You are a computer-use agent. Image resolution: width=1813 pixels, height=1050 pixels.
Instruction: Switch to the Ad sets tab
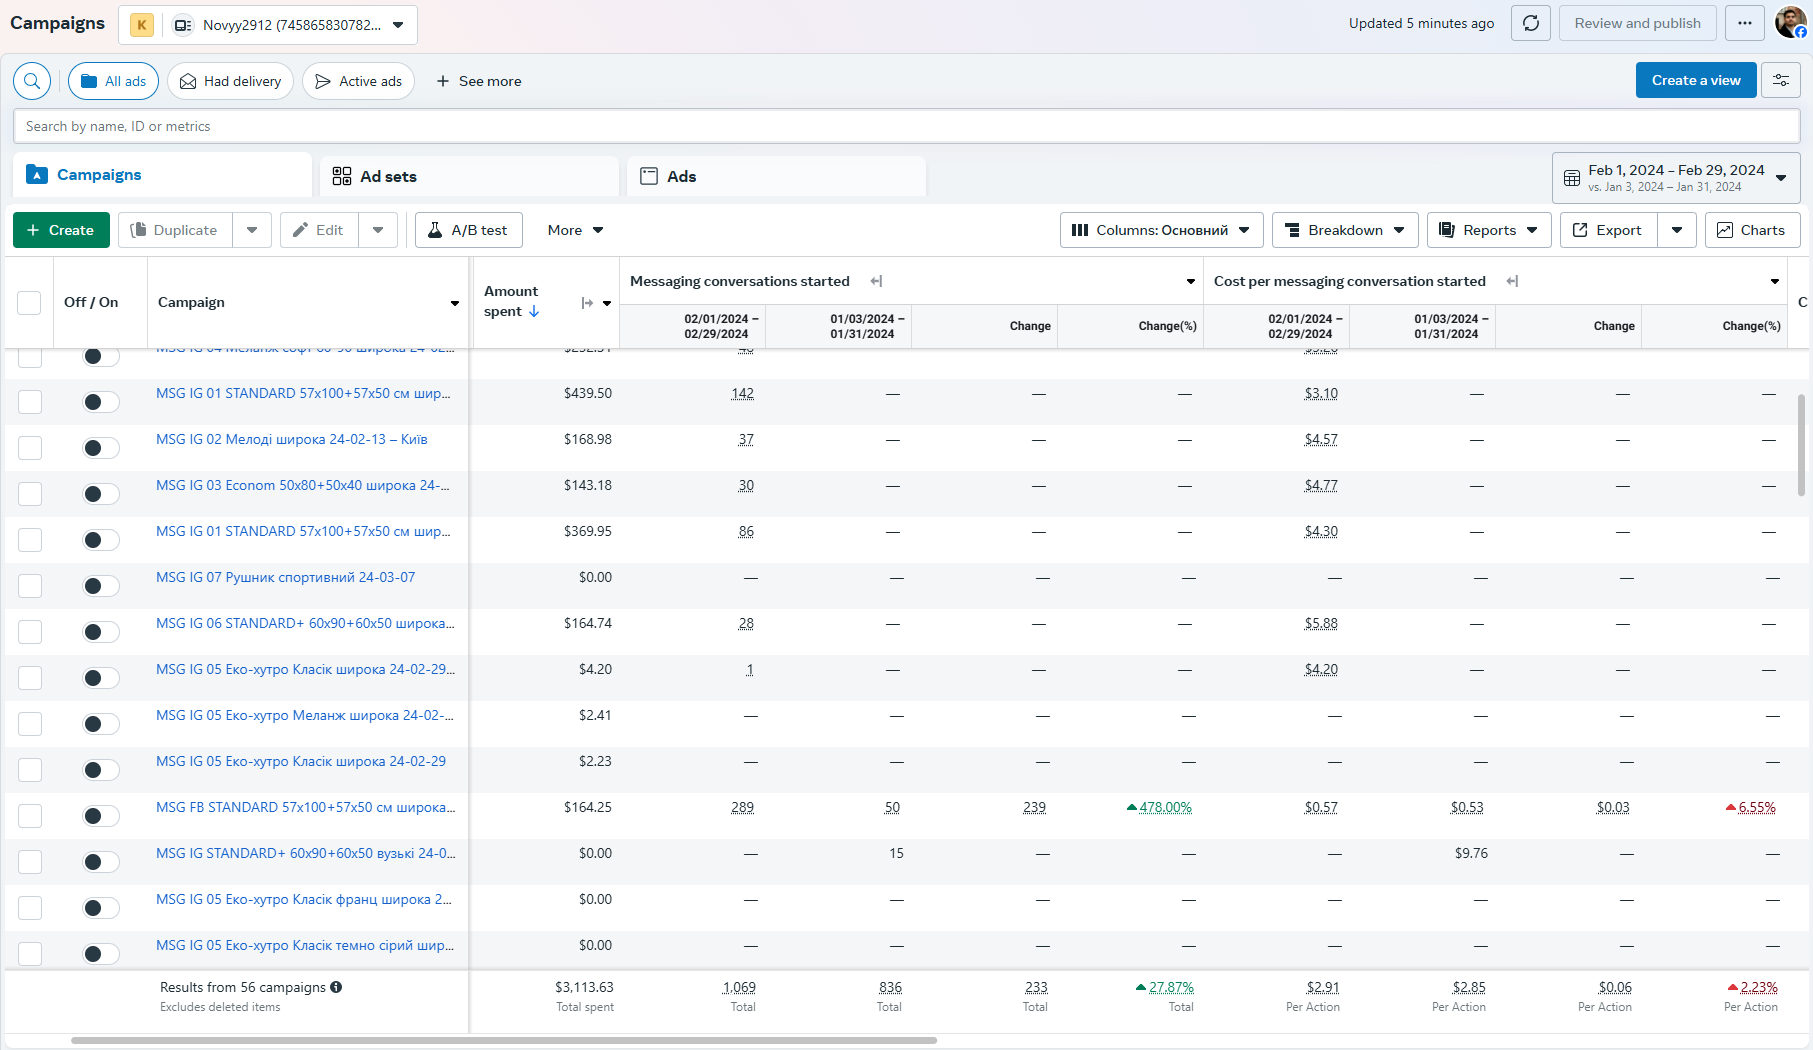tap(470, 176)
